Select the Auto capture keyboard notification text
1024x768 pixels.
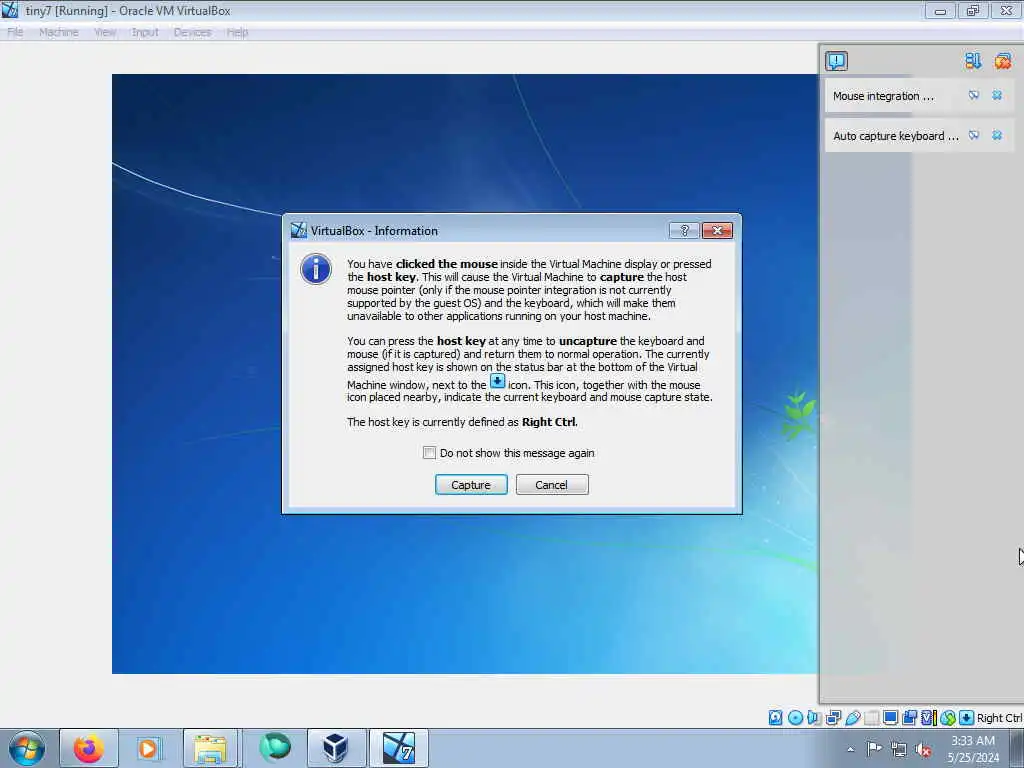tap(895, 136)
